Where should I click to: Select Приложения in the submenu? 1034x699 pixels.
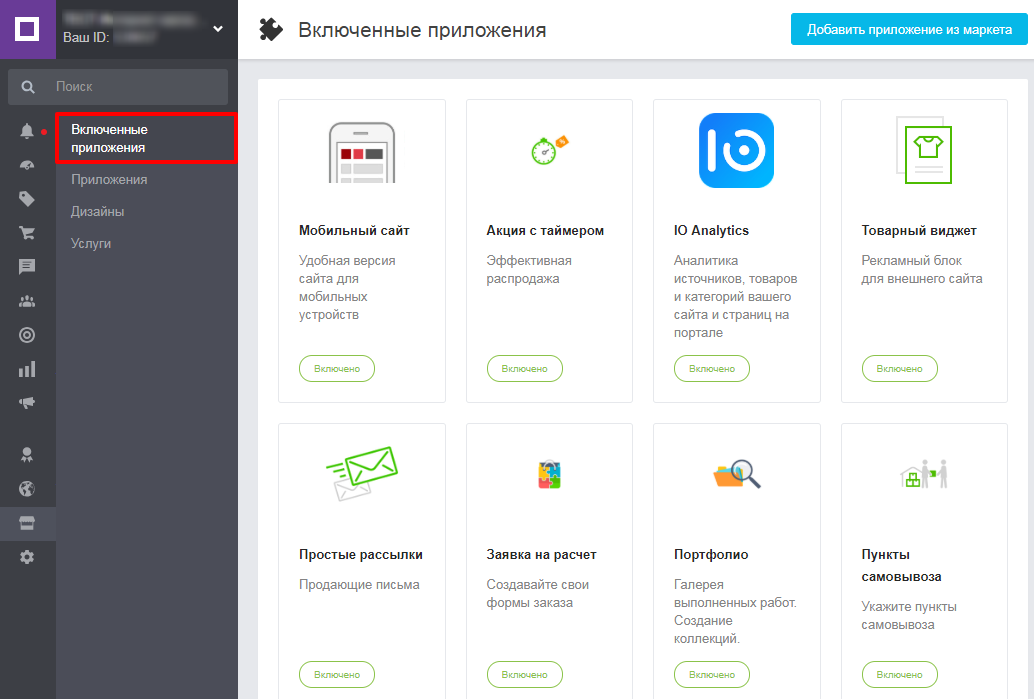[109, 180]
